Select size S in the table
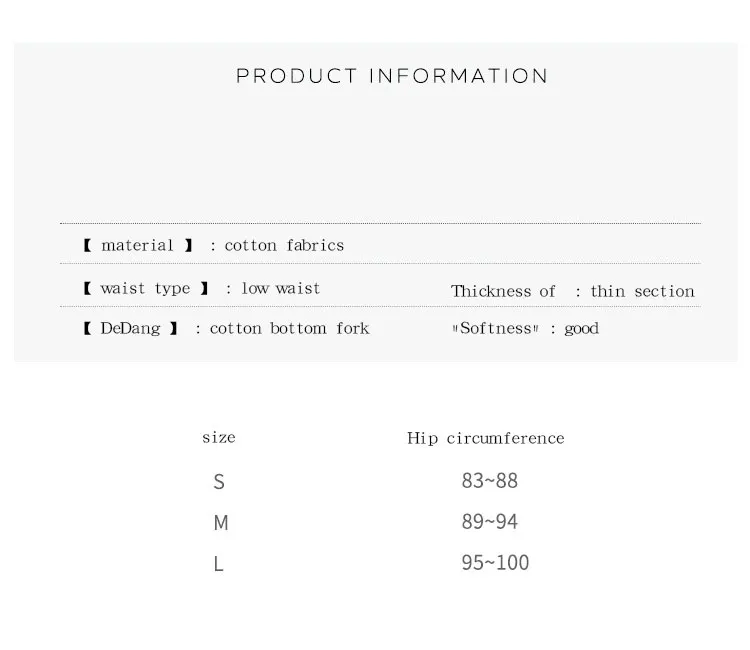This screenshot has width=750, height=650. pyautogui.click(x=219, y=481)
